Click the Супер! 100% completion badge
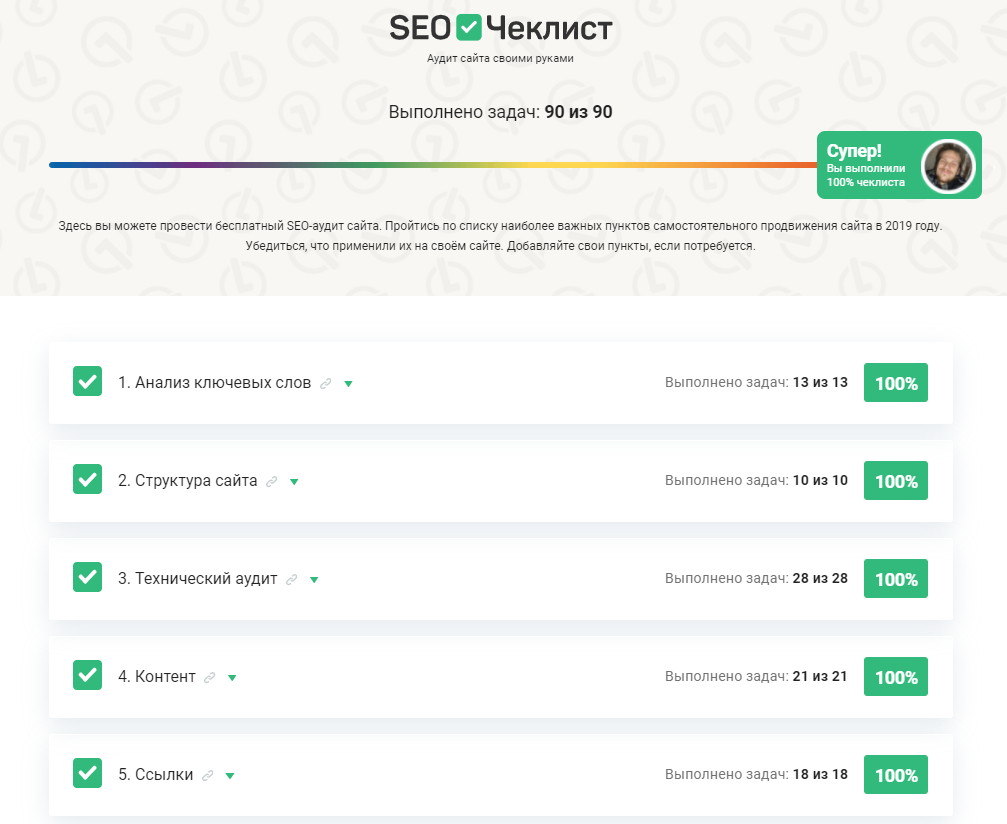This screenshot has width=1007, height=824. pyautogui.click(x=866, y=165)
